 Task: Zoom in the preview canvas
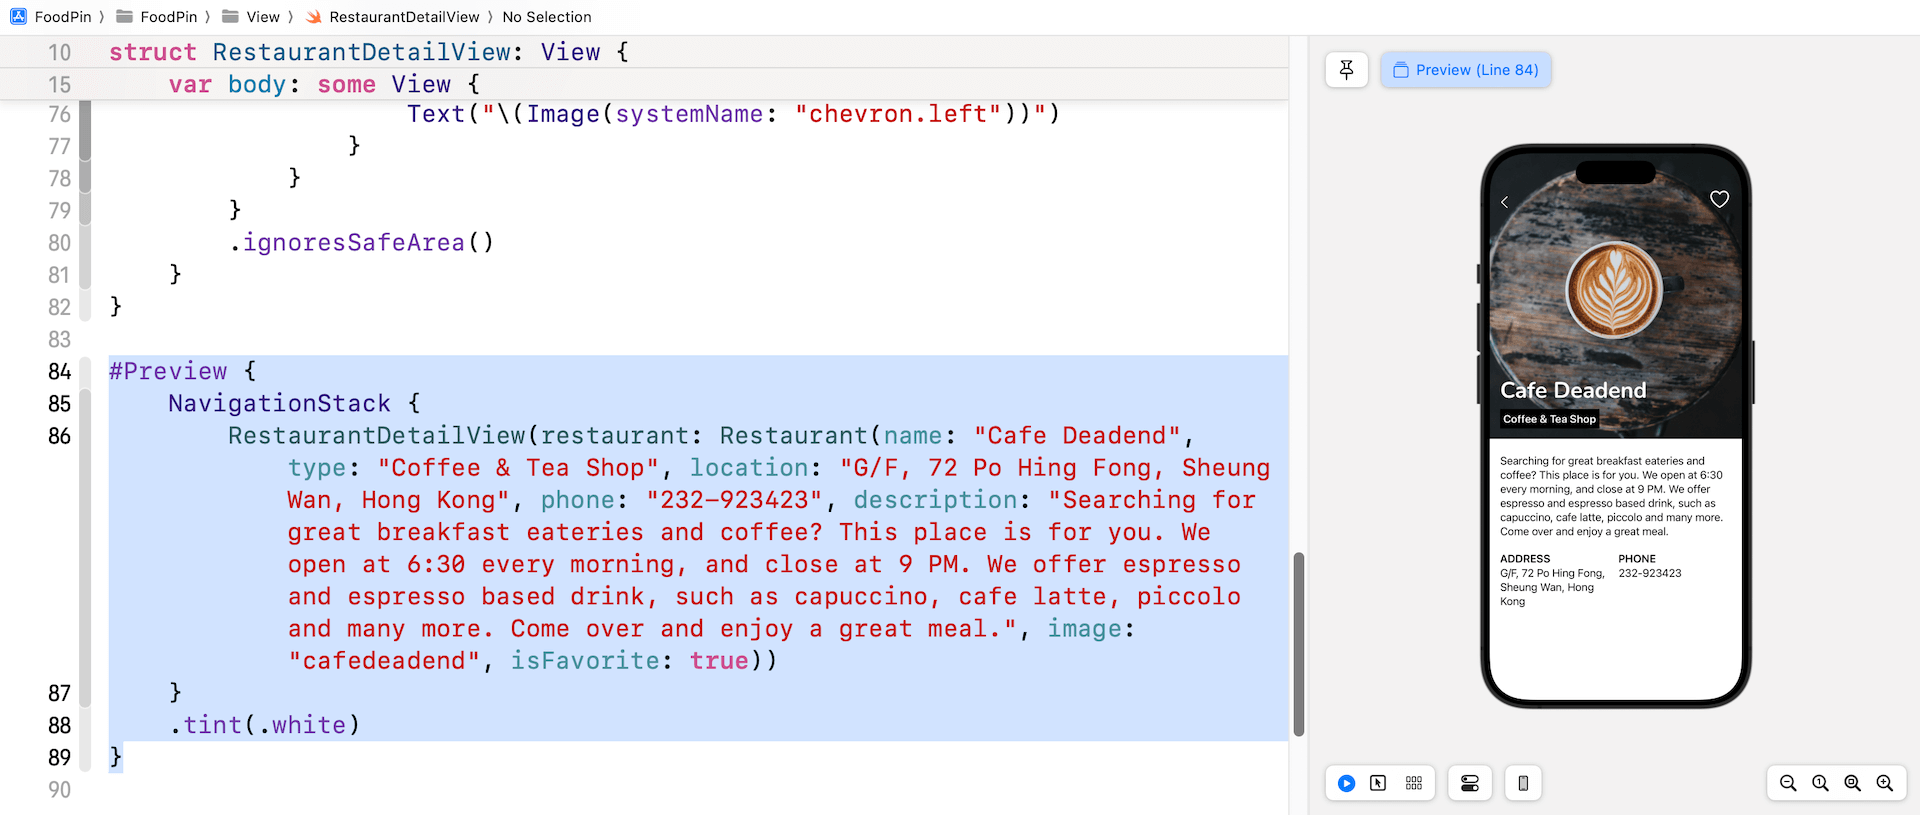[x=1884, y=783]
